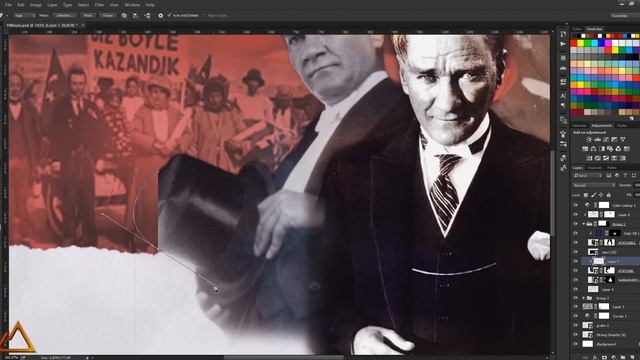This screenshot has height=360, width=640.
Task: Lock layer position
Action: tap(601, 195)
